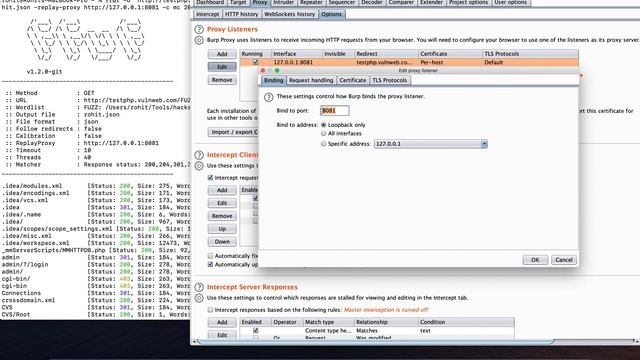The width and height of the screenshot is (640, 360).
Task: Open Specific address dropdown 127.0.0.1
Action: coord(431,144)
